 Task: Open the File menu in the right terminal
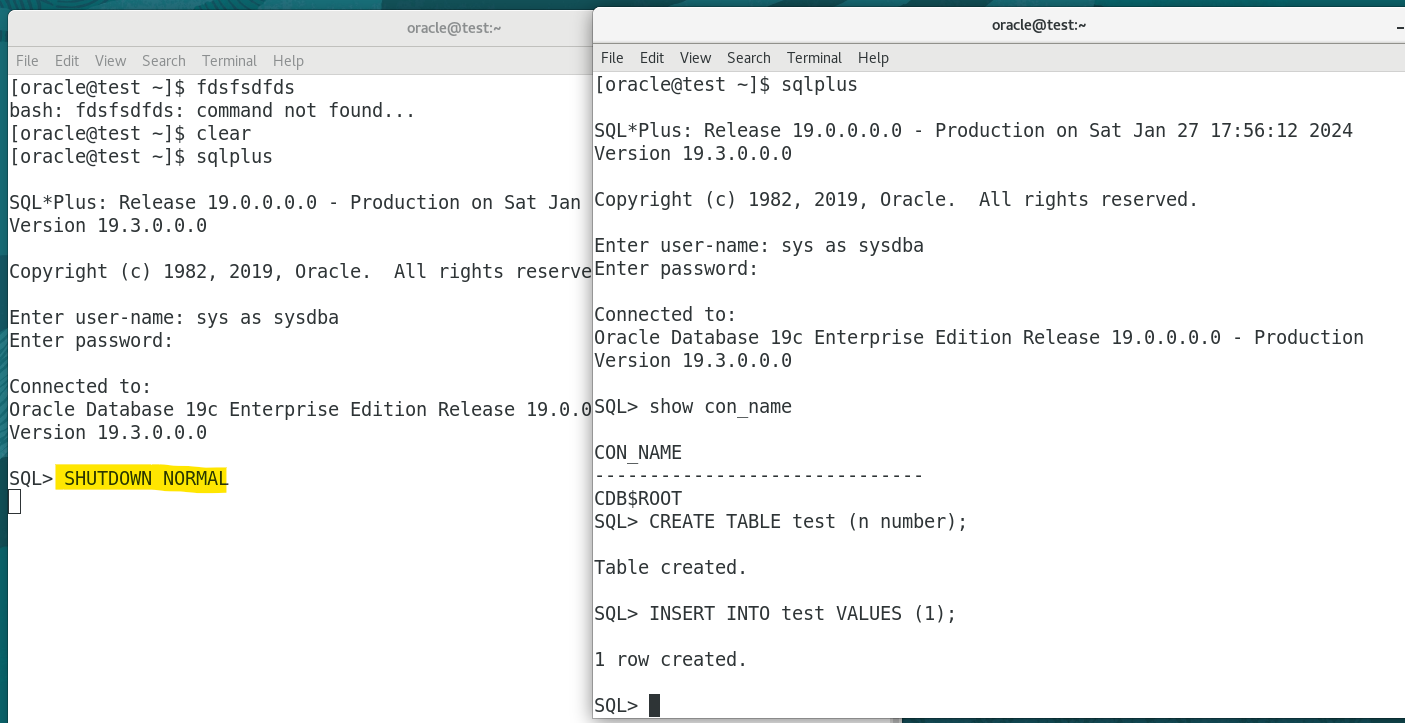612,58
